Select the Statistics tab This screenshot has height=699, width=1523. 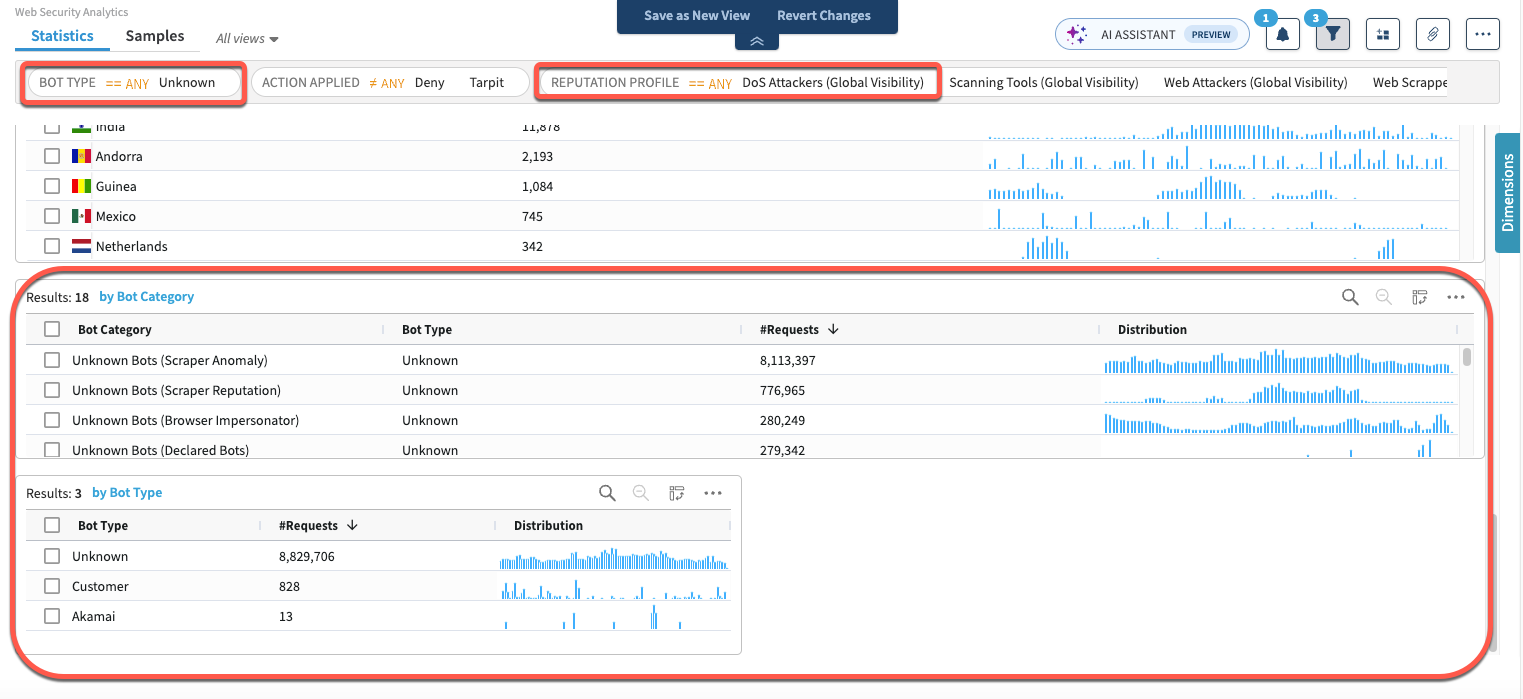(62, 36)
